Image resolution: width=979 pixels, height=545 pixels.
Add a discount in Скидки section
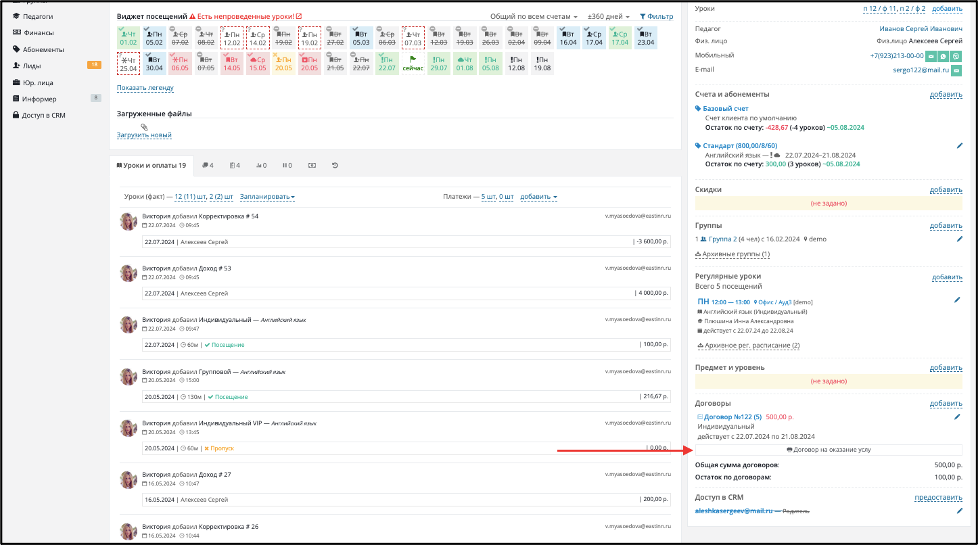coord(946,190)
